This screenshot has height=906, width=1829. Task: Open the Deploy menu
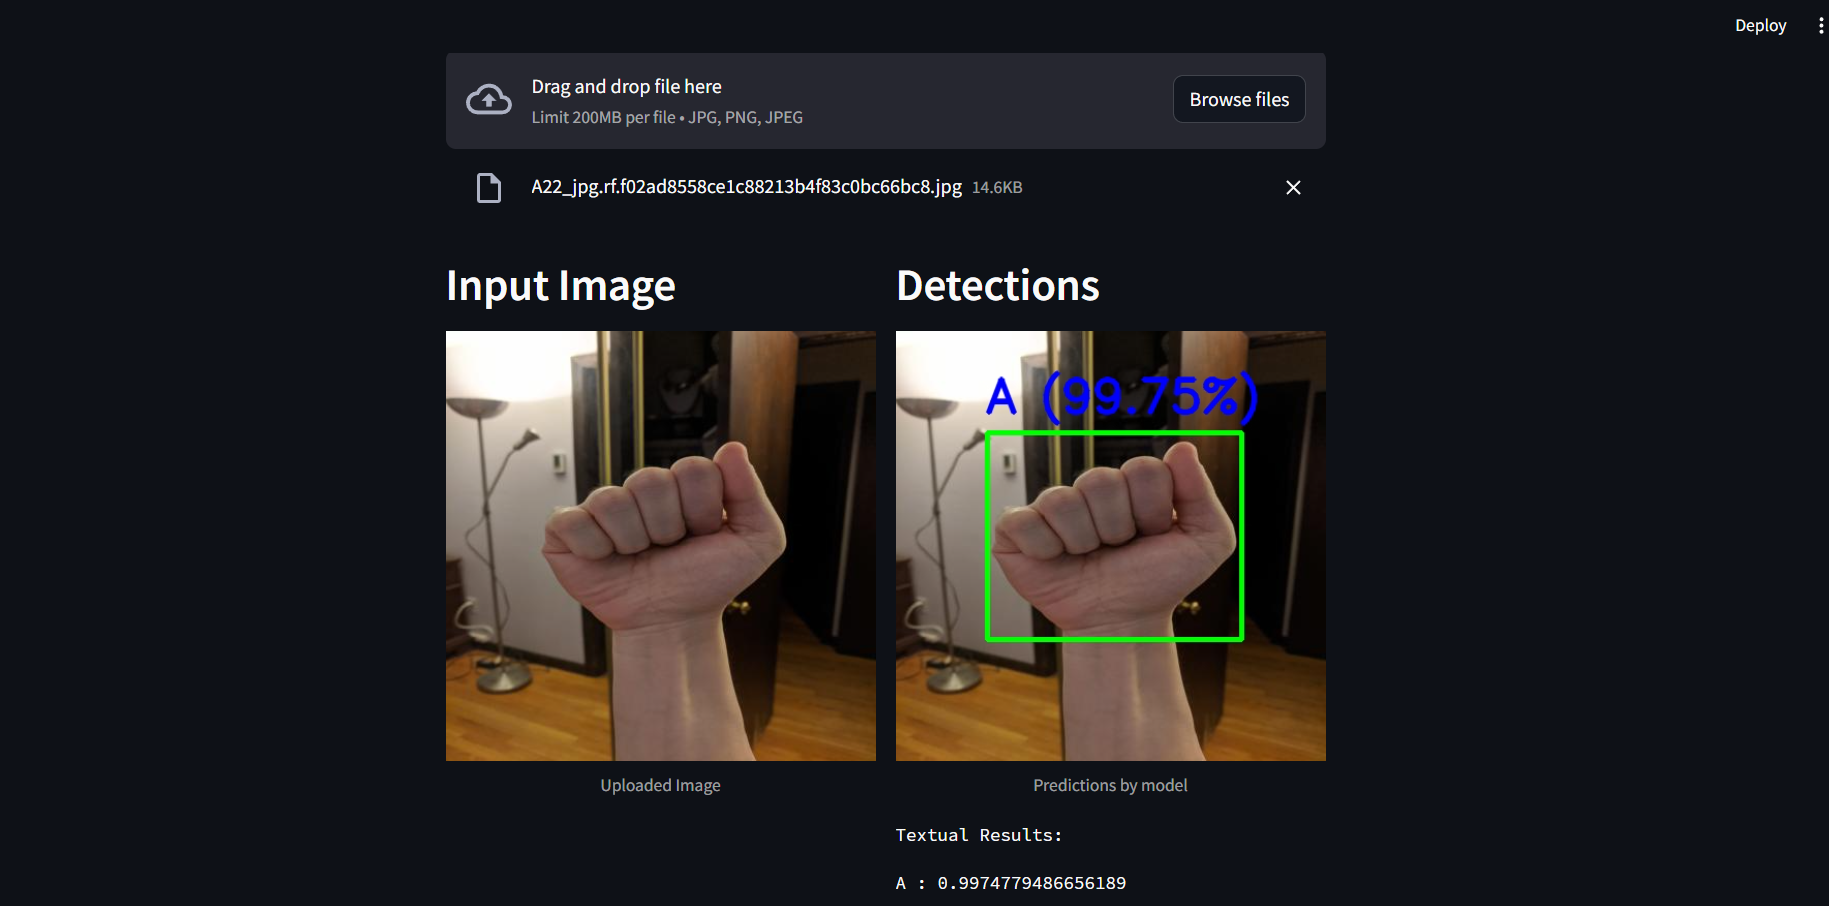1760,25
